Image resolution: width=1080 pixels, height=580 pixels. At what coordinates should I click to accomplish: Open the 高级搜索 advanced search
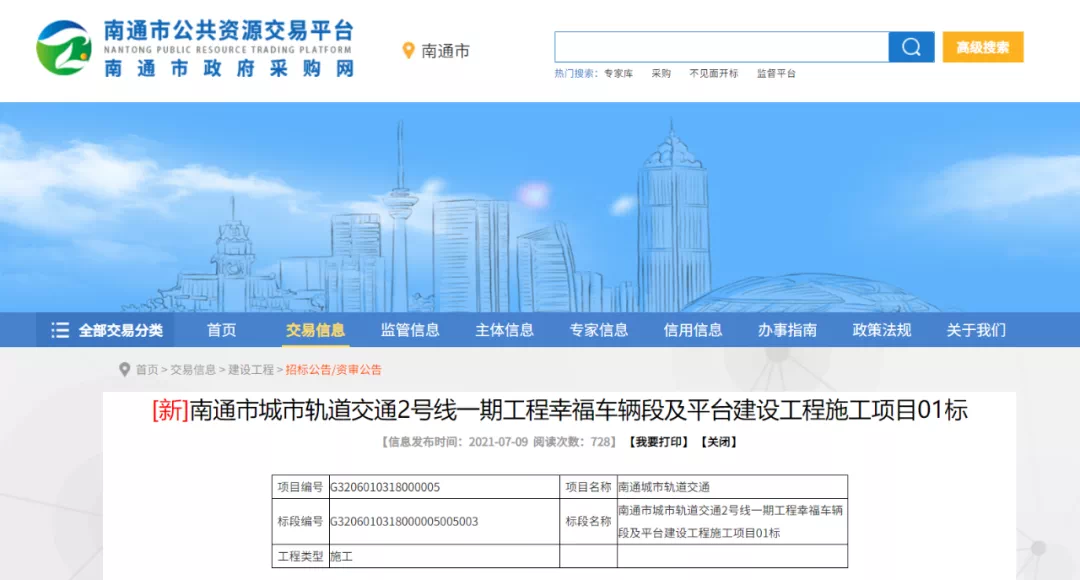point(983,47)
